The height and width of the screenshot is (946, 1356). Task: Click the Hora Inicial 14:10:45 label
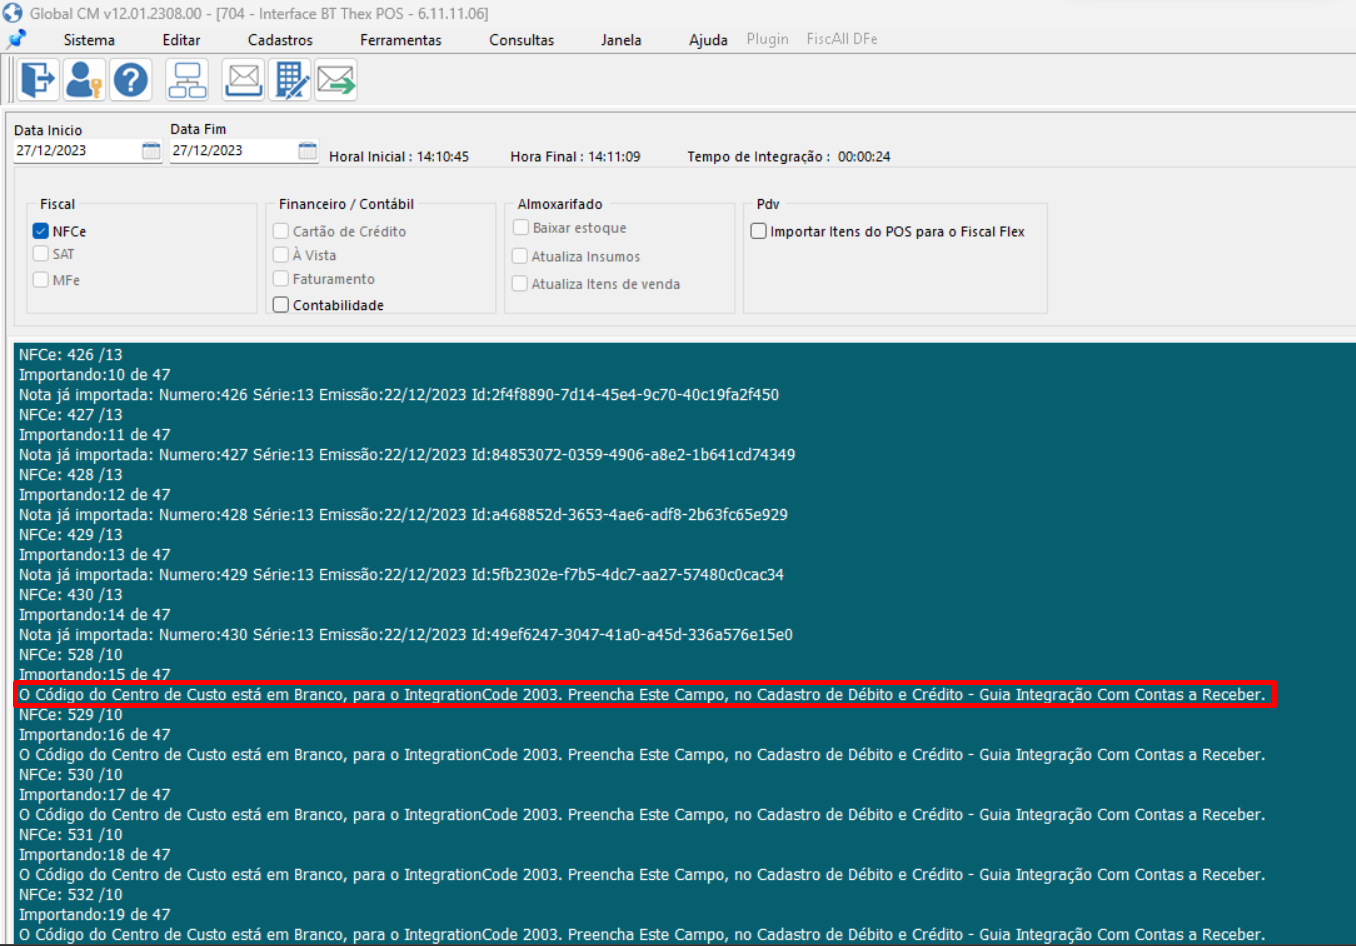[399, 157]
